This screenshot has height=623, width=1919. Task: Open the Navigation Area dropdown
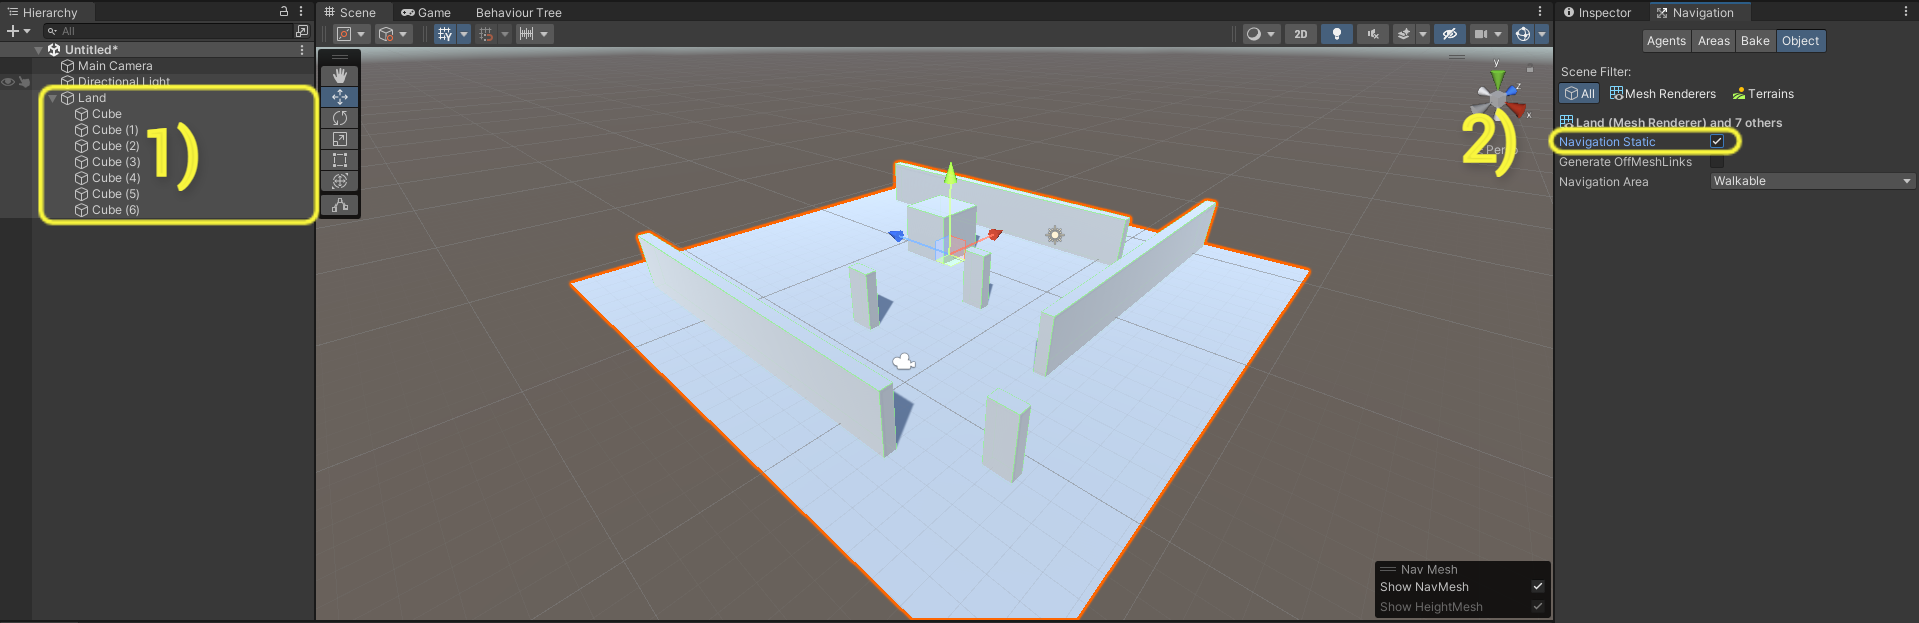pos(1811,181)
